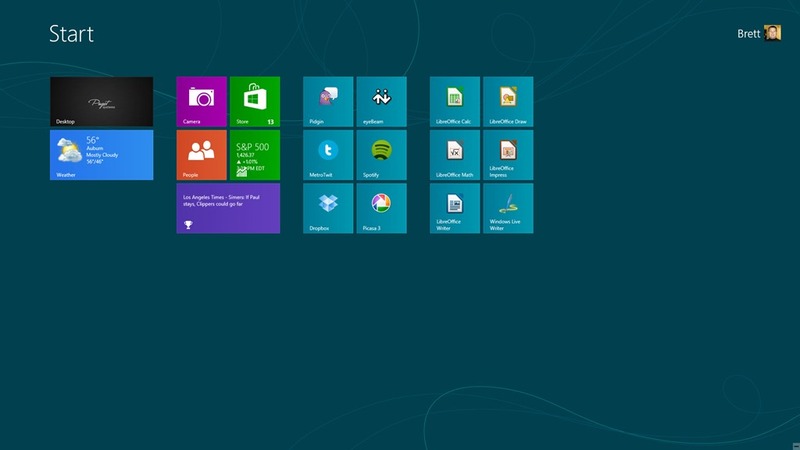Screen dimensions: 800x450
Task: View the S&P 500 finance tile
Action: point(255,155)
